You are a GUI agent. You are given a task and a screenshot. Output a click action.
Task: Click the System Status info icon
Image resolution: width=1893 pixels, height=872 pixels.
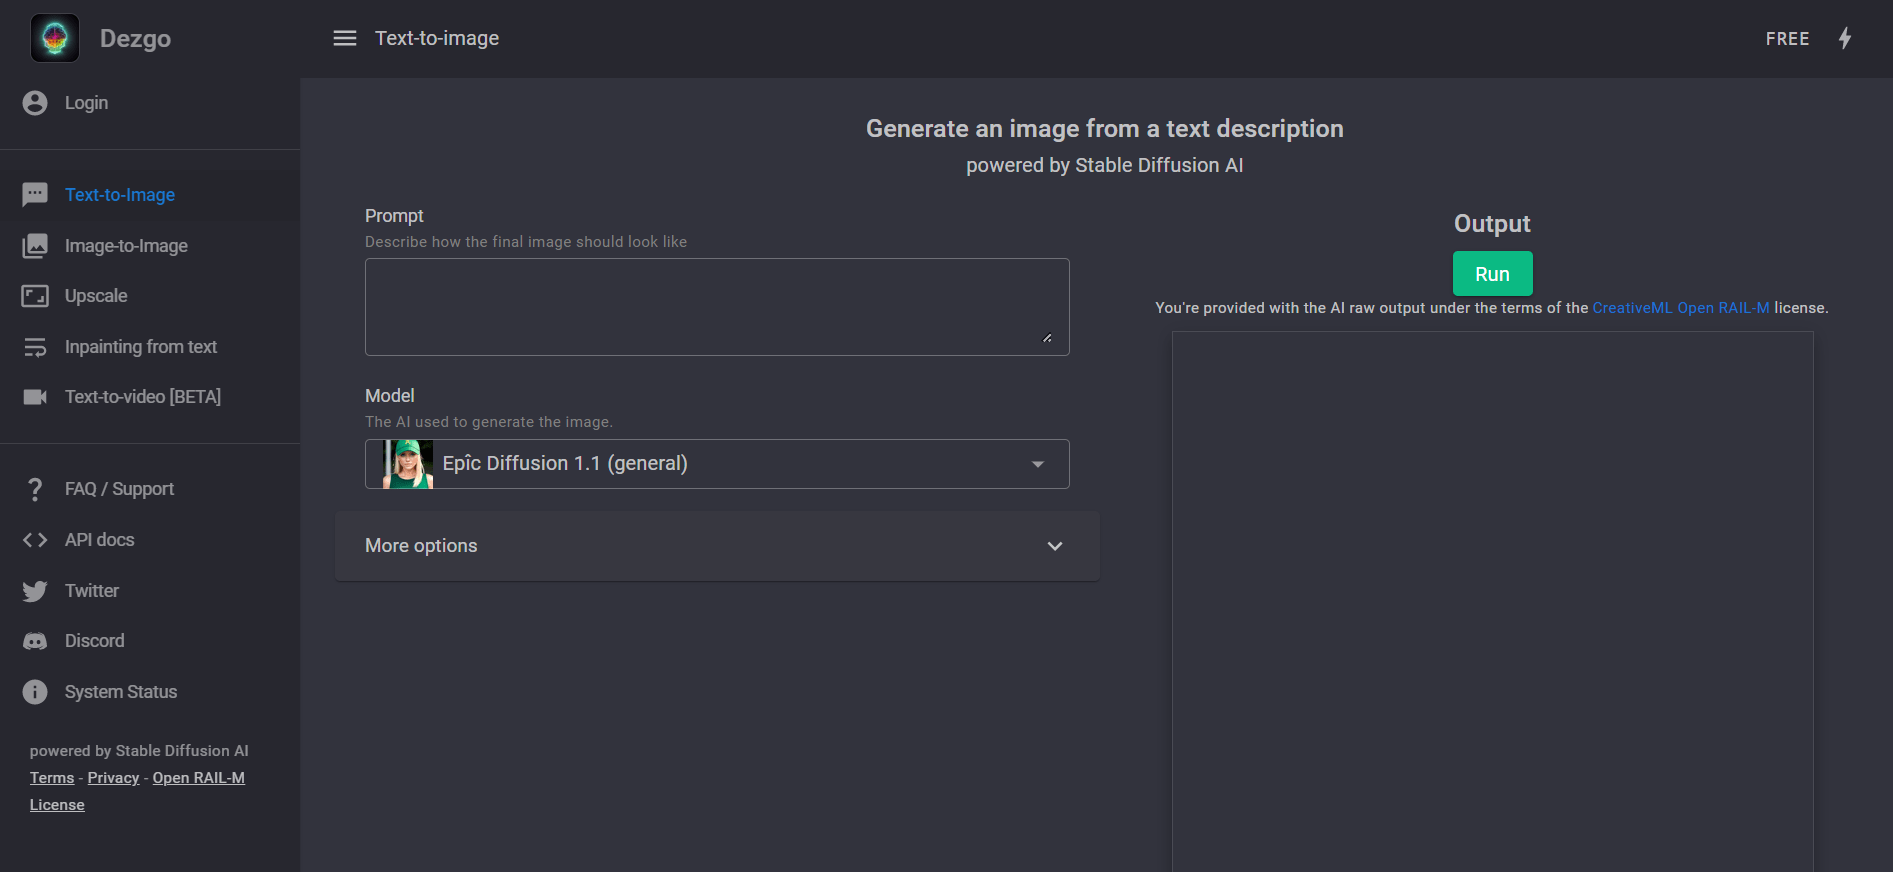pos(35,692)
